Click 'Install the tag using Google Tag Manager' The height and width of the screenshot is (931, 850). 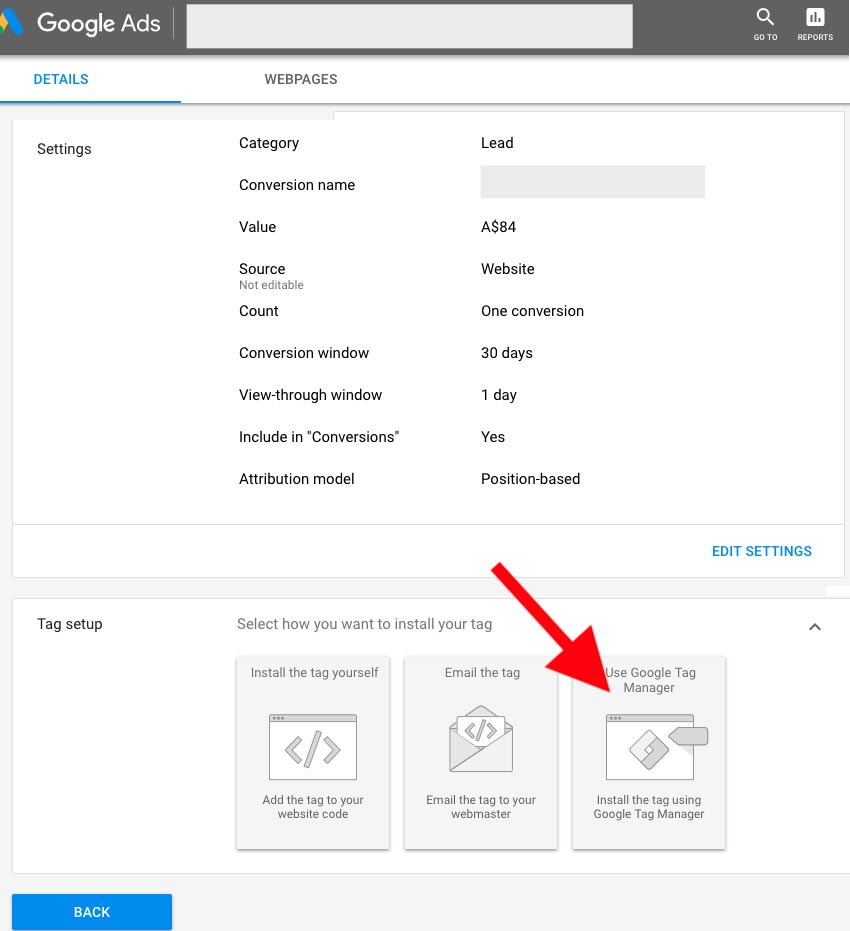click(x=649, y=807)
